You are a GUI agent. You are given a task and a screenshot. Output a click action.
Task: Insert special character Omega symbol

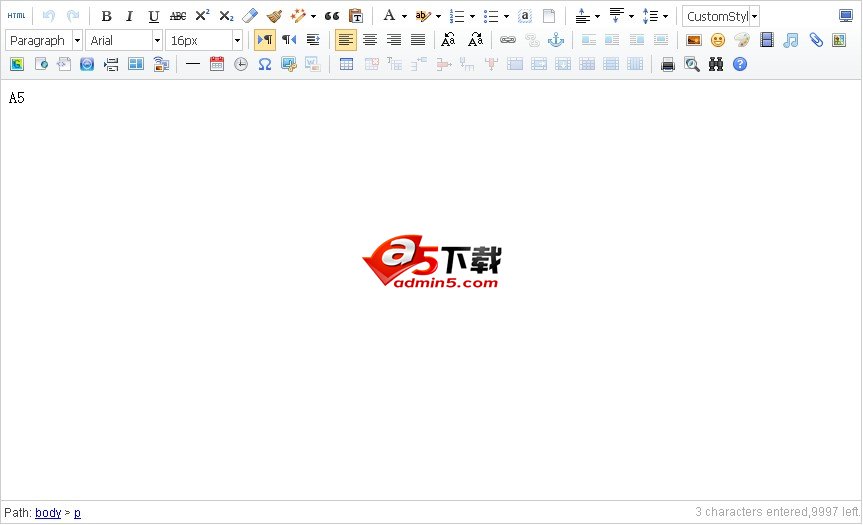coord(265,64)
